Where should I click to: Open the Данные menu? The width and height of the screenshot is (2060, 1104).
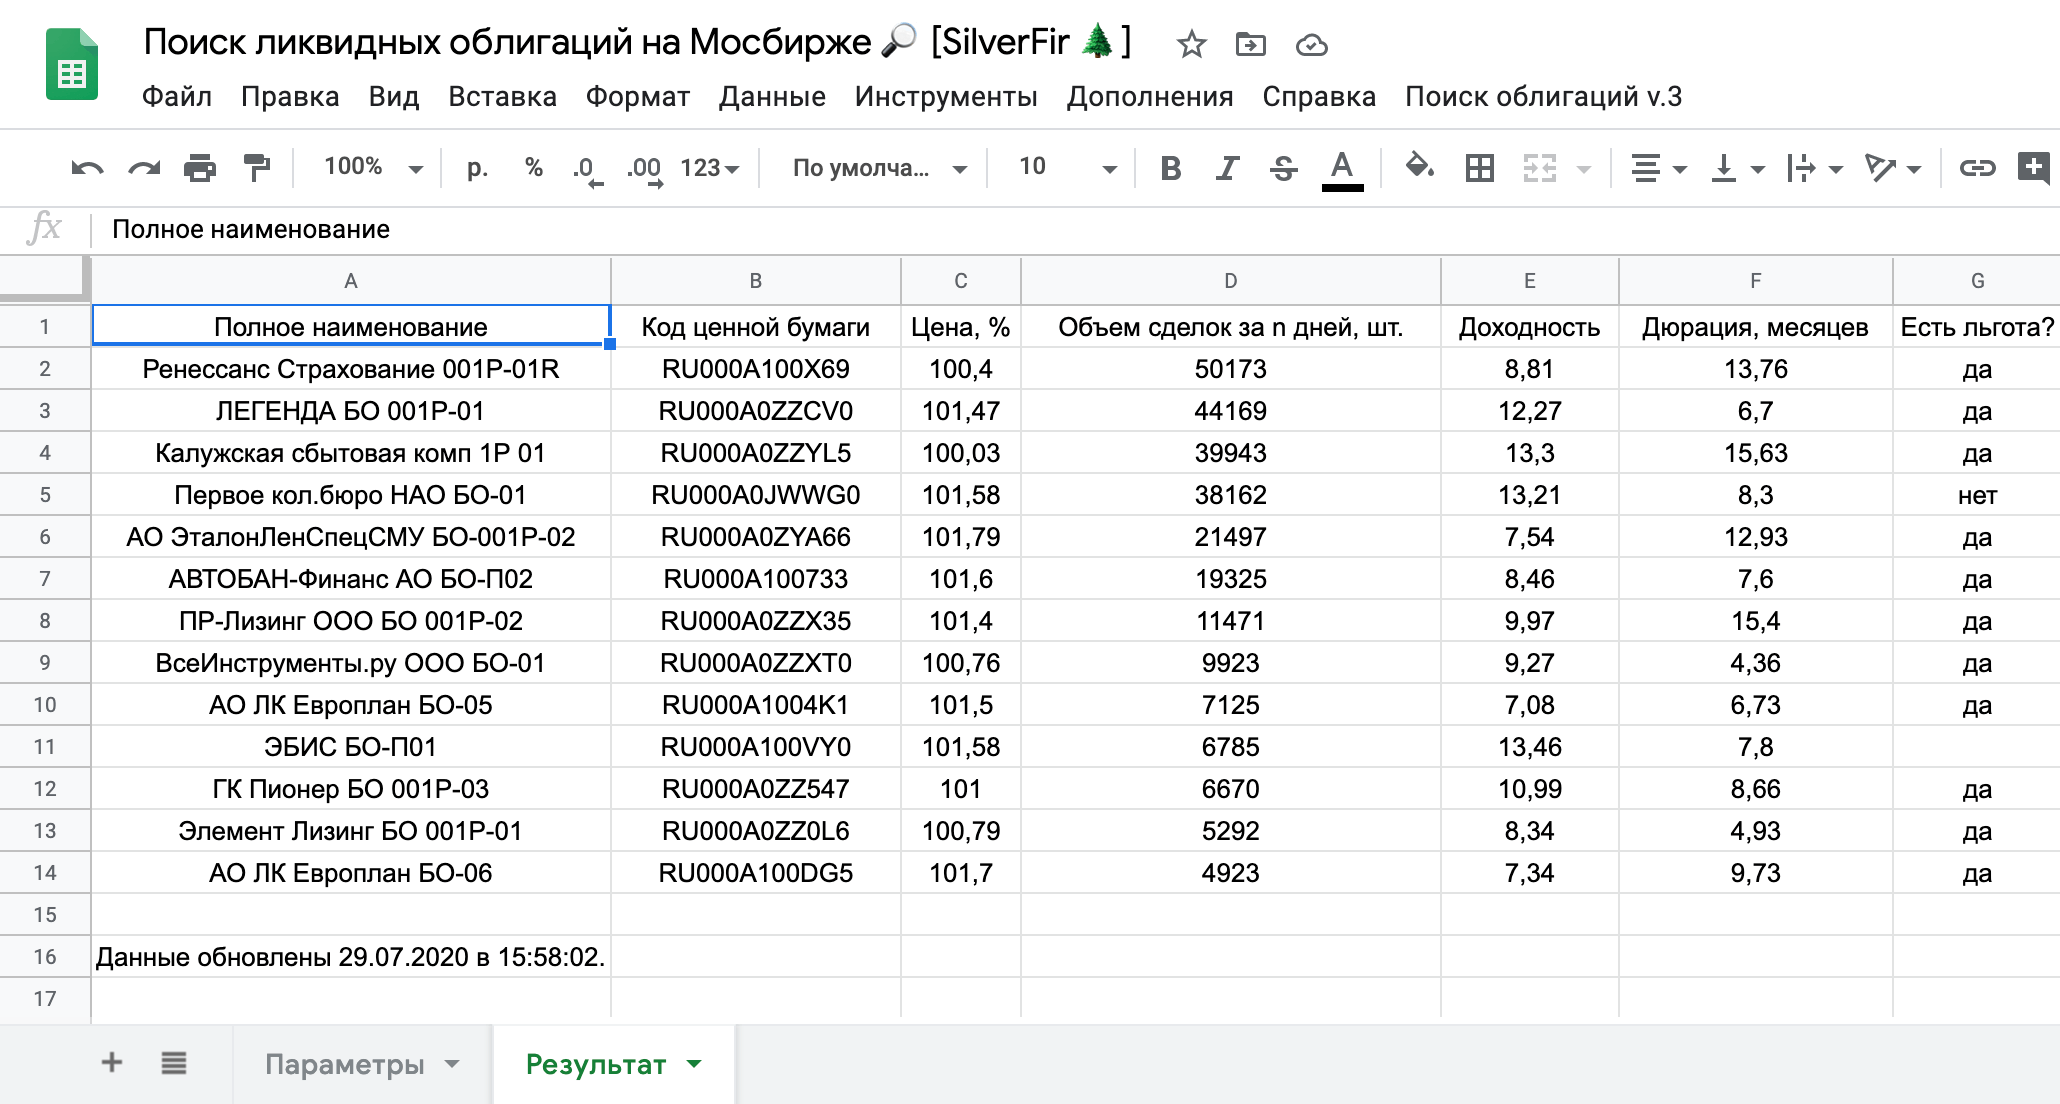[772, 97]
